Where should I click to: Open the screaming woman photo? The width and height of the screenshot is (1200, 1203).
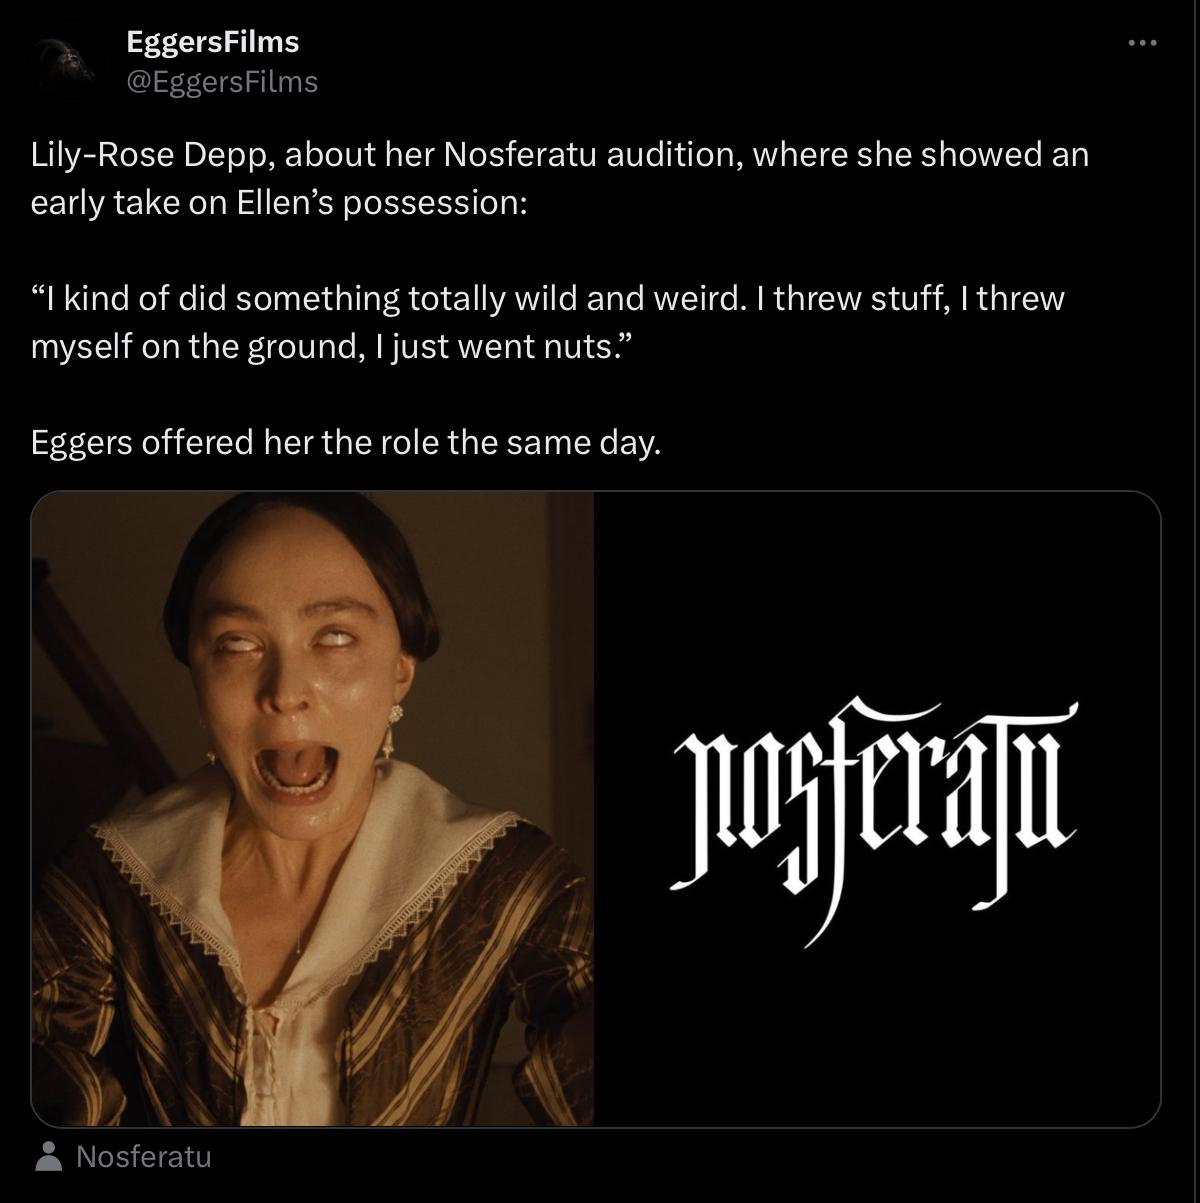coord(313,809)
